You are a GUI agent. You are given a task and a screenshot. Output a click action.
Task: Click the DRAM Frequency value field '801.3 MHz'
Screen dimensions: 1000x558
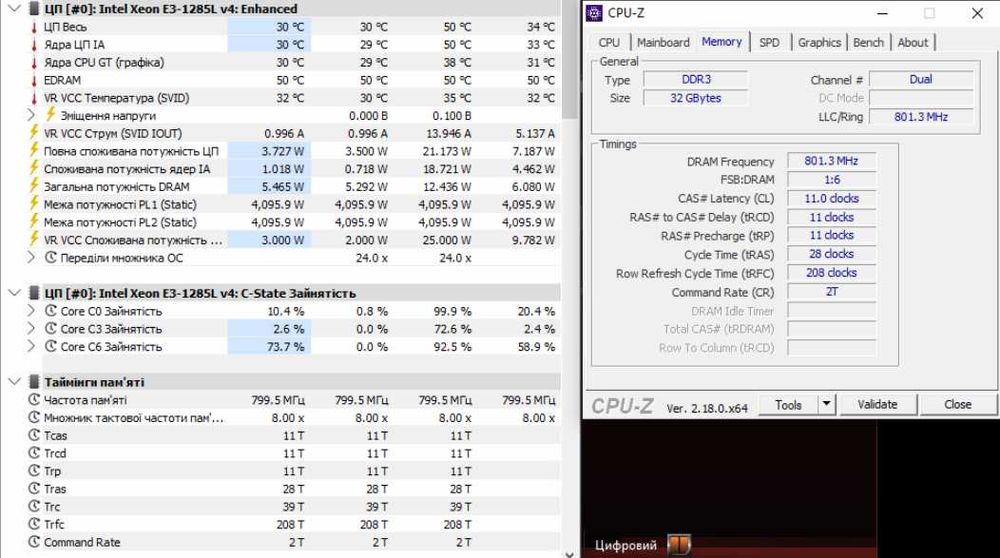831,161
